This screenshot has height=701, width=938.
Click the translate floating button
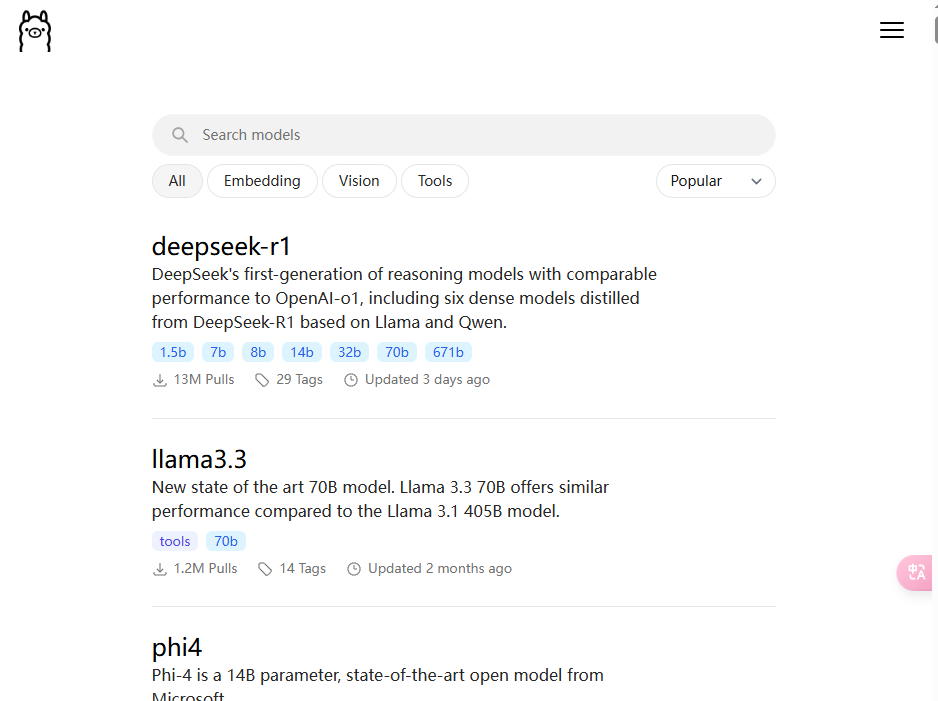point(915,572)
